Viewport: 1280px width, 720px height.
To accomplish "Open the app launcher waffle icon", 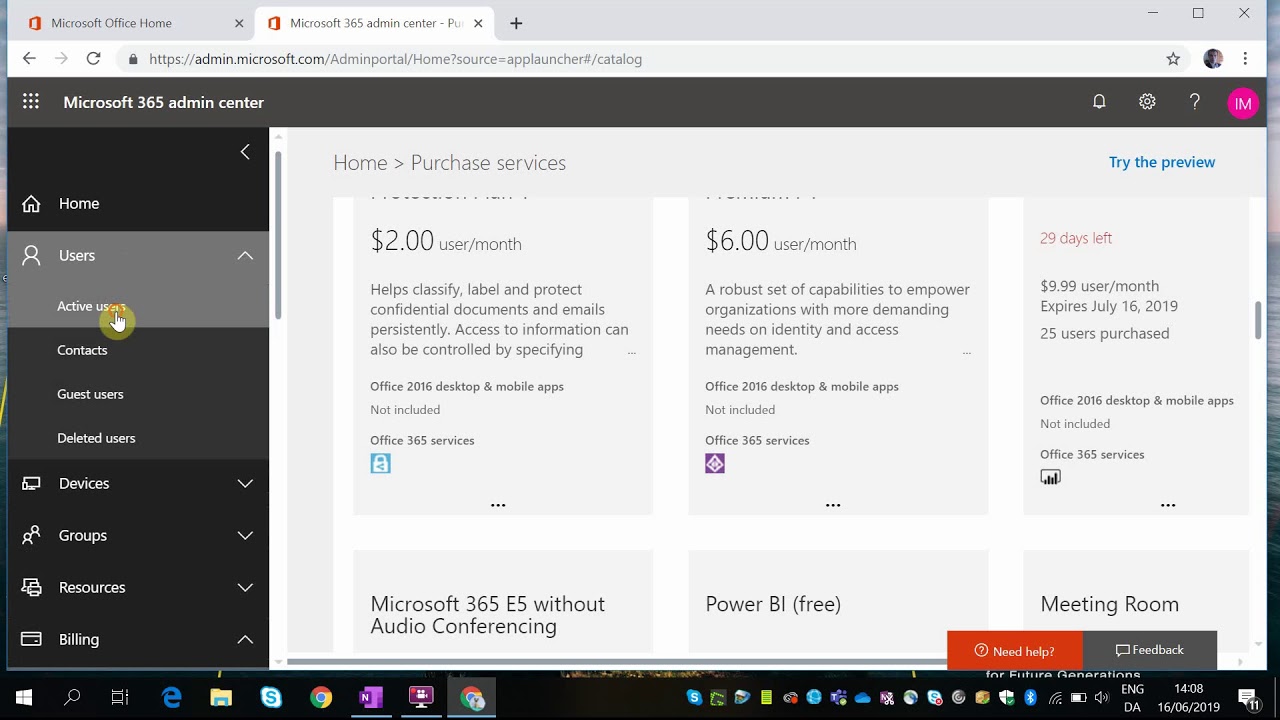I will (x=31, y=102).
